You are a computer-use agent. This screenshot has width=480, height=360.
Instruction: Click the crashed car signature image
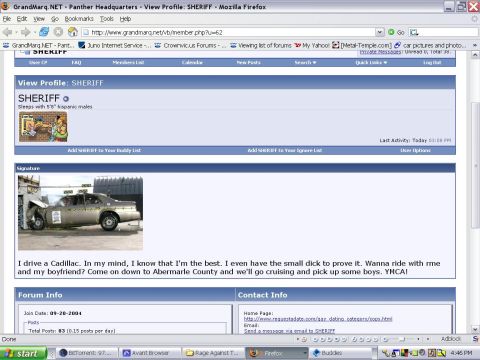(x=80, y=213)
